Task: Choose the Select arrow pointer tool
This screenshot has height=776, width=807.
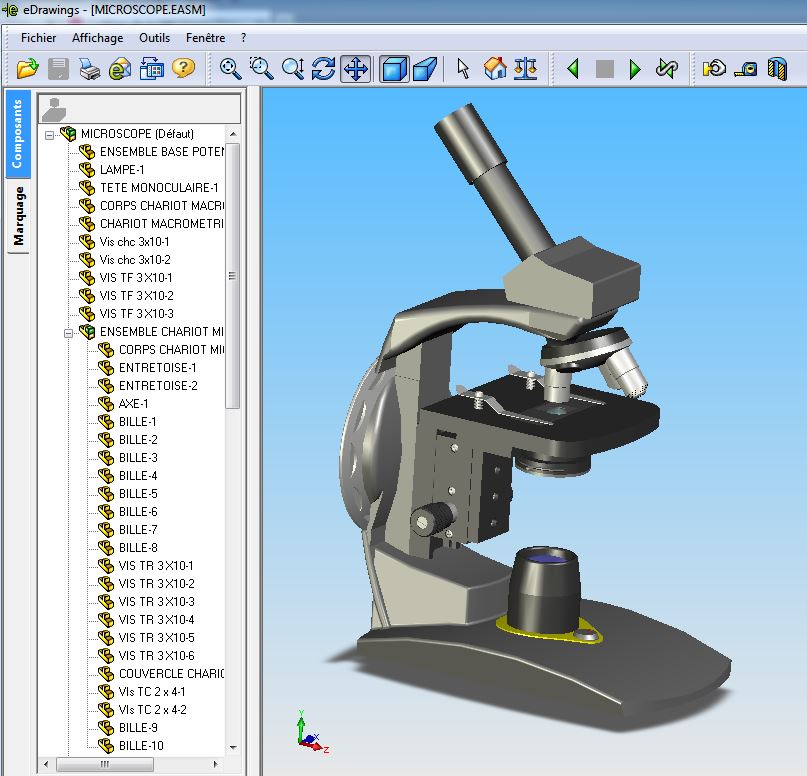Action: click(x=463, y=68)
